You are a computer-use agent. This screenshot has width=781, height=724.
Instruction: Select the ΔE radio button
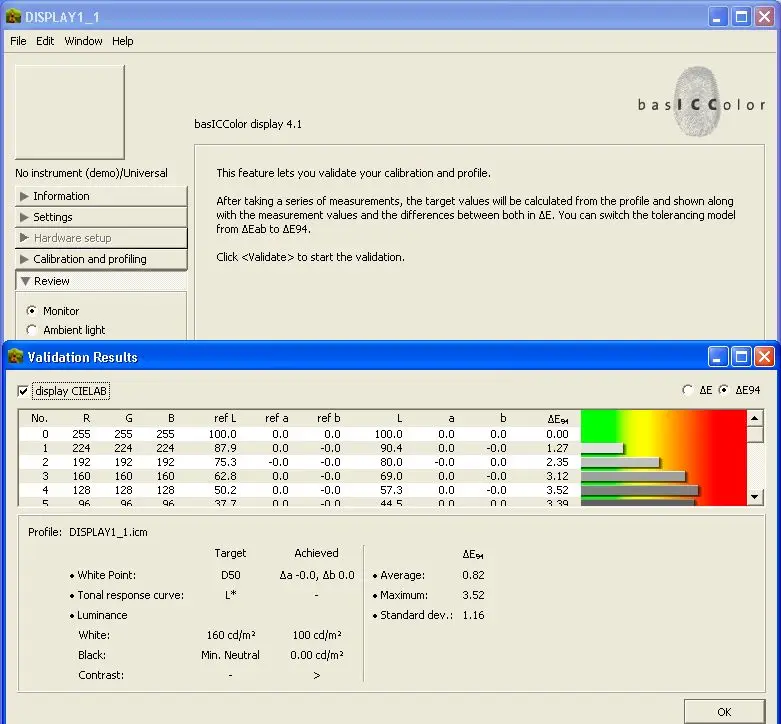click(x=688, y=390)
